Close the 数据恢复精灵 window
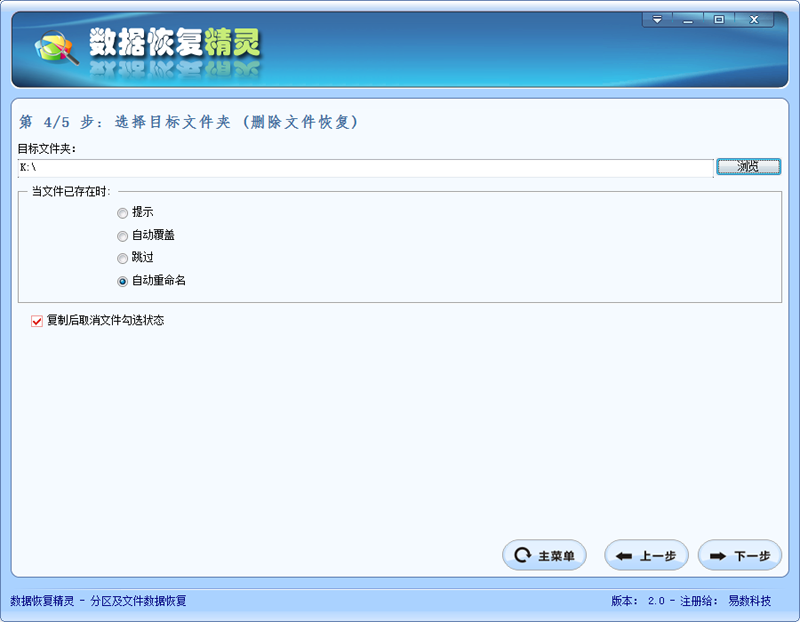This screenshot has height=622, width=800. [754, 19]
